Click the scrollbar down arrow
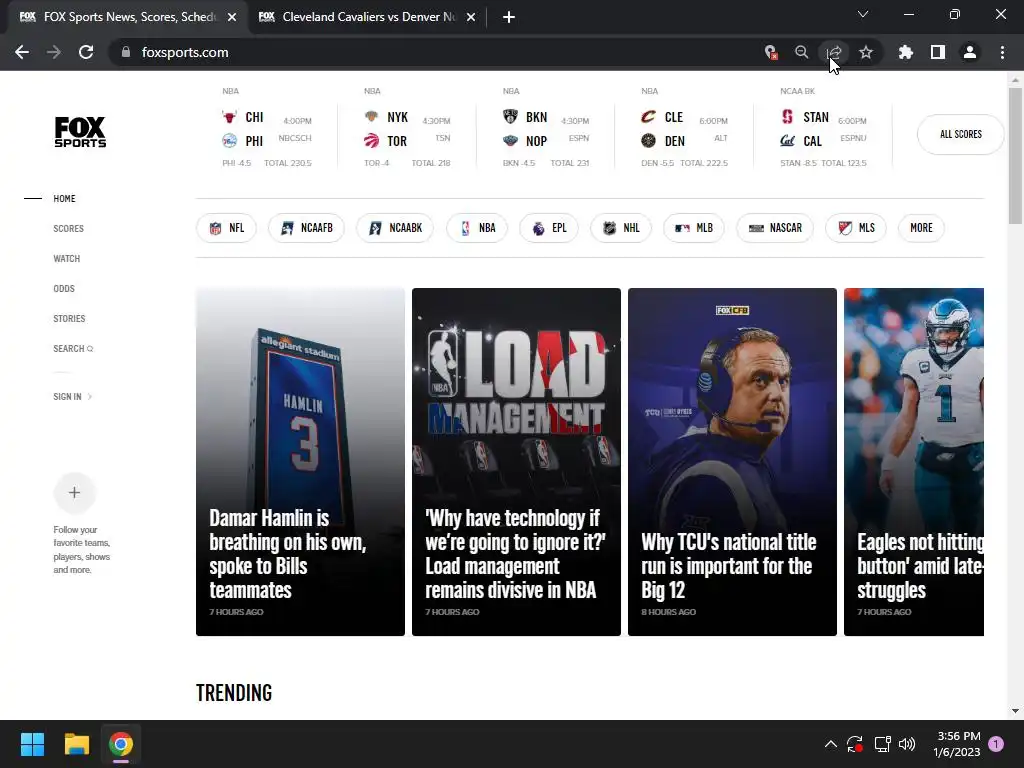 click(1015, 711)
